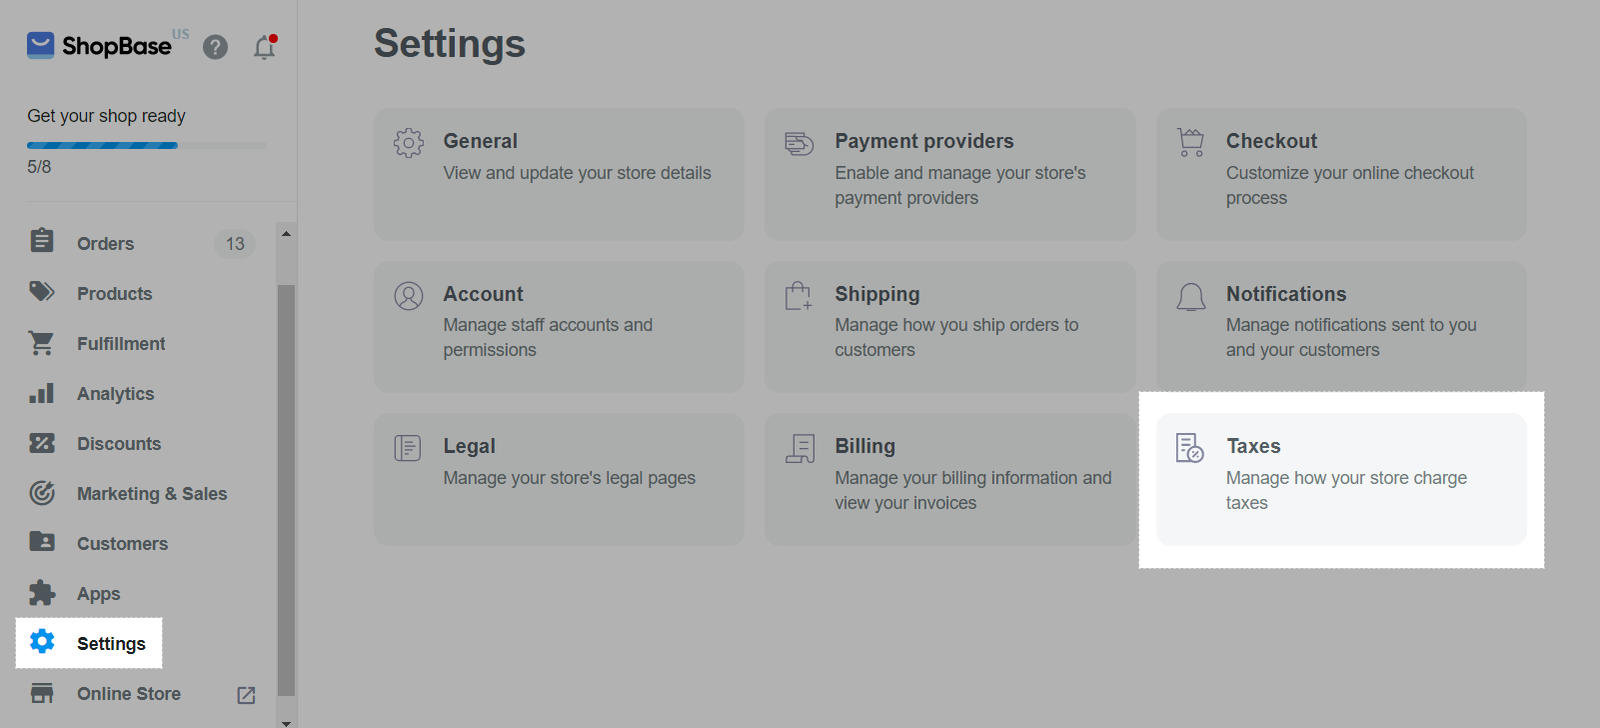Open the Taxes settings card
Screen dimensions: 1600x728
pyautogui.click(x=1341, y=479)
